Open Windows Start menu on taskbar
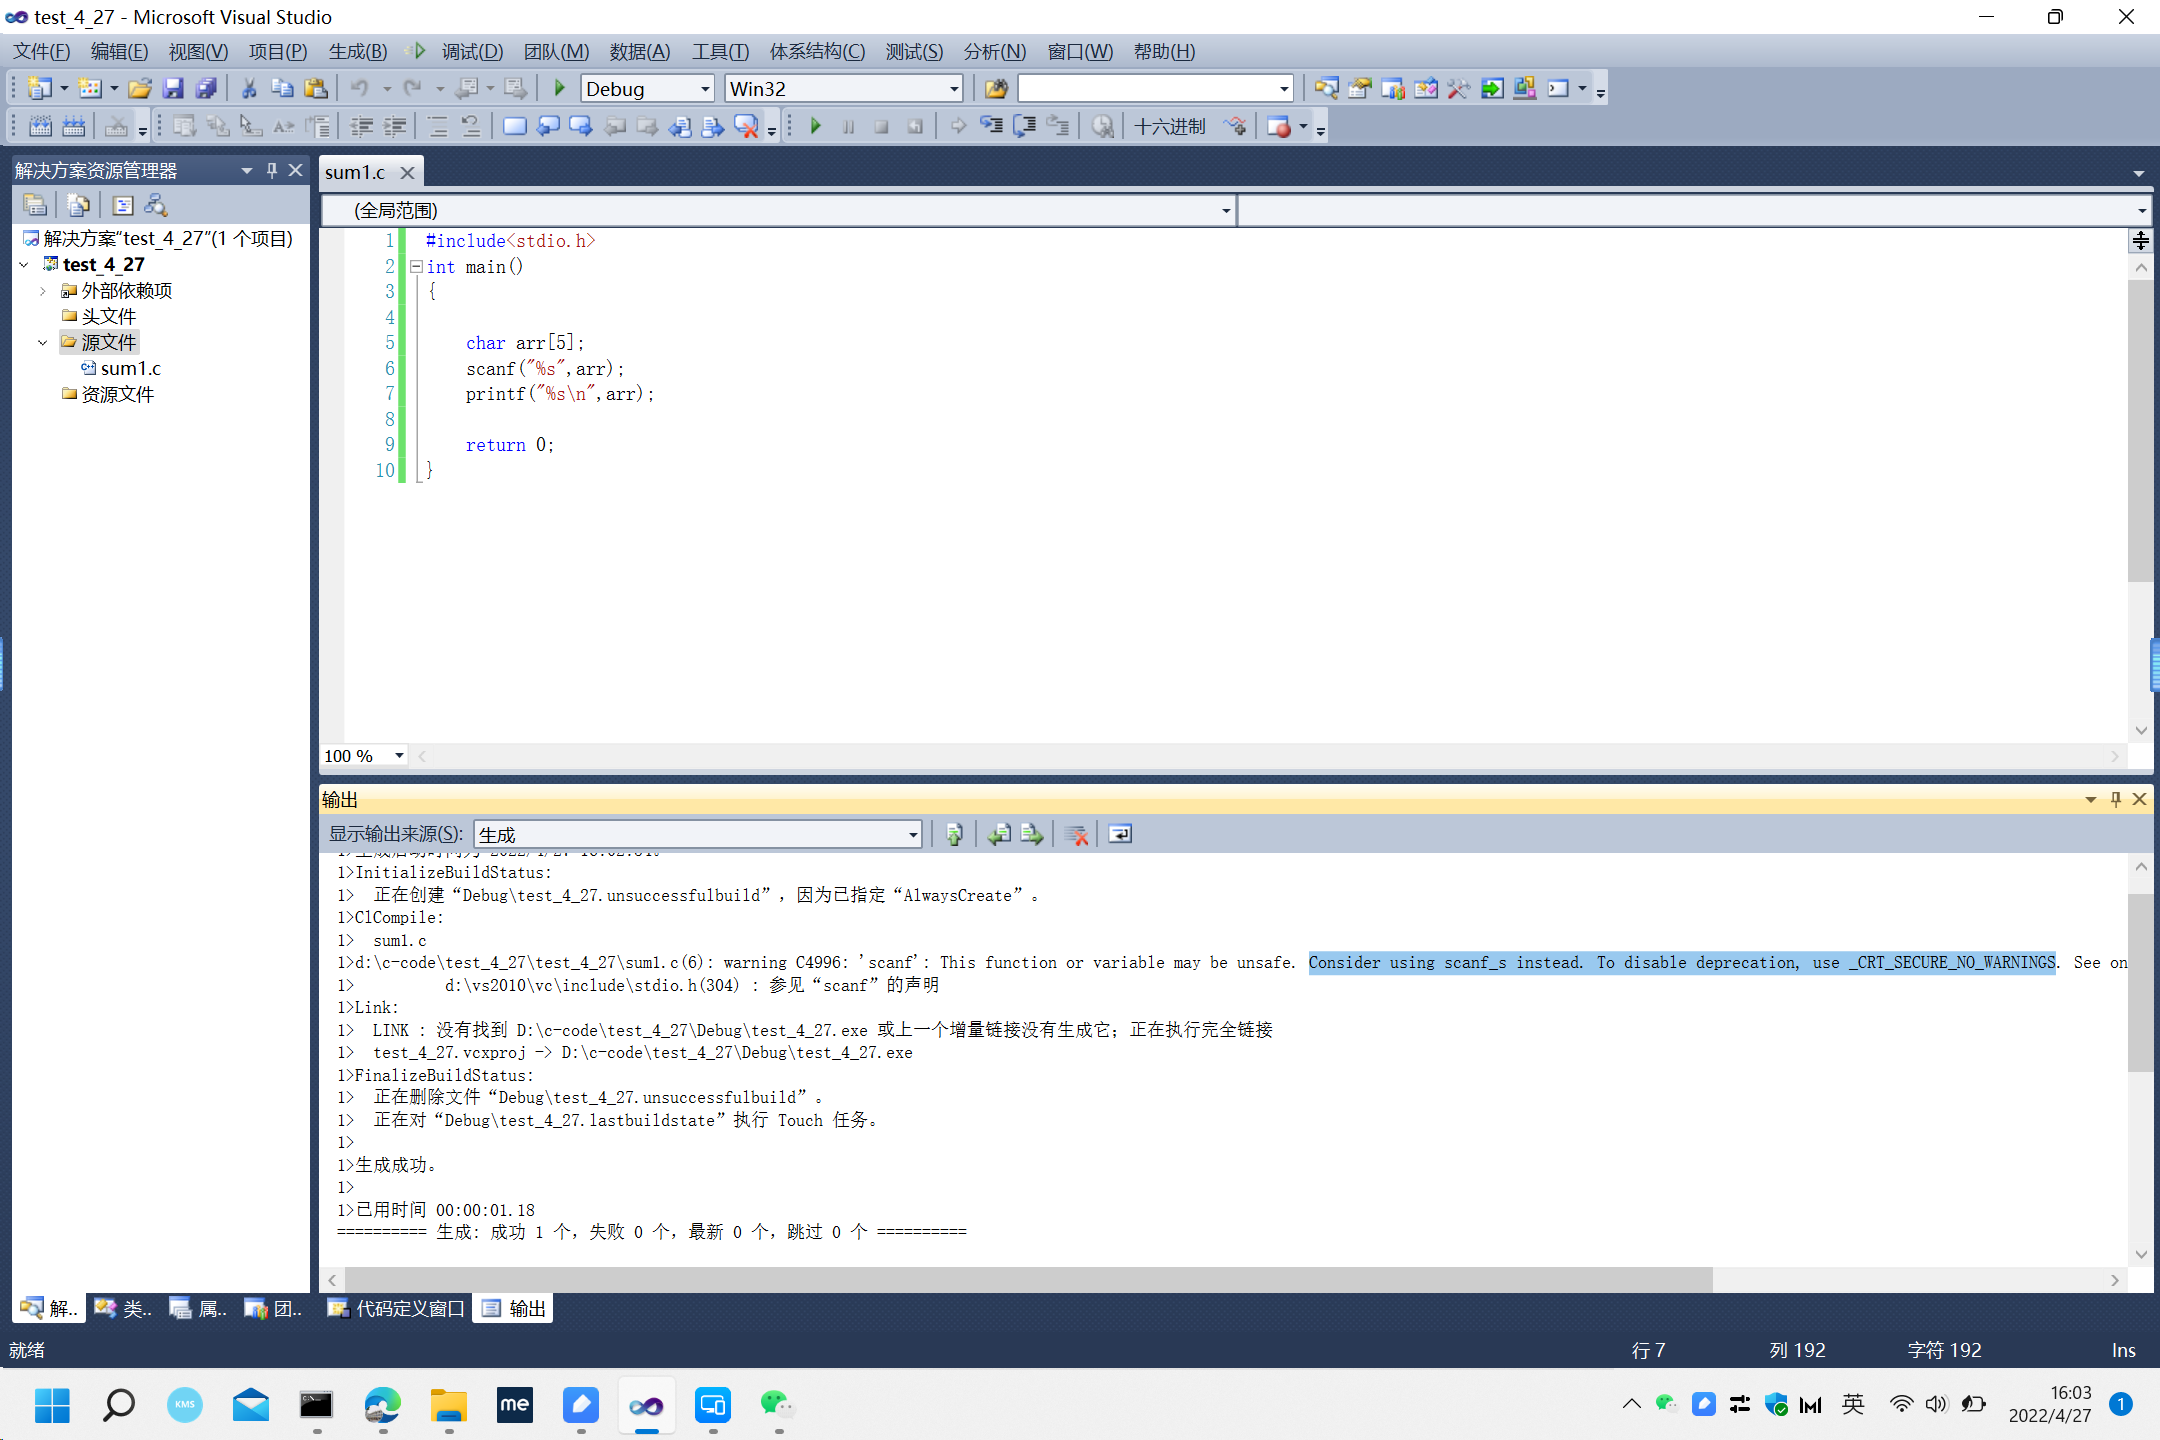 [52, 1405]
